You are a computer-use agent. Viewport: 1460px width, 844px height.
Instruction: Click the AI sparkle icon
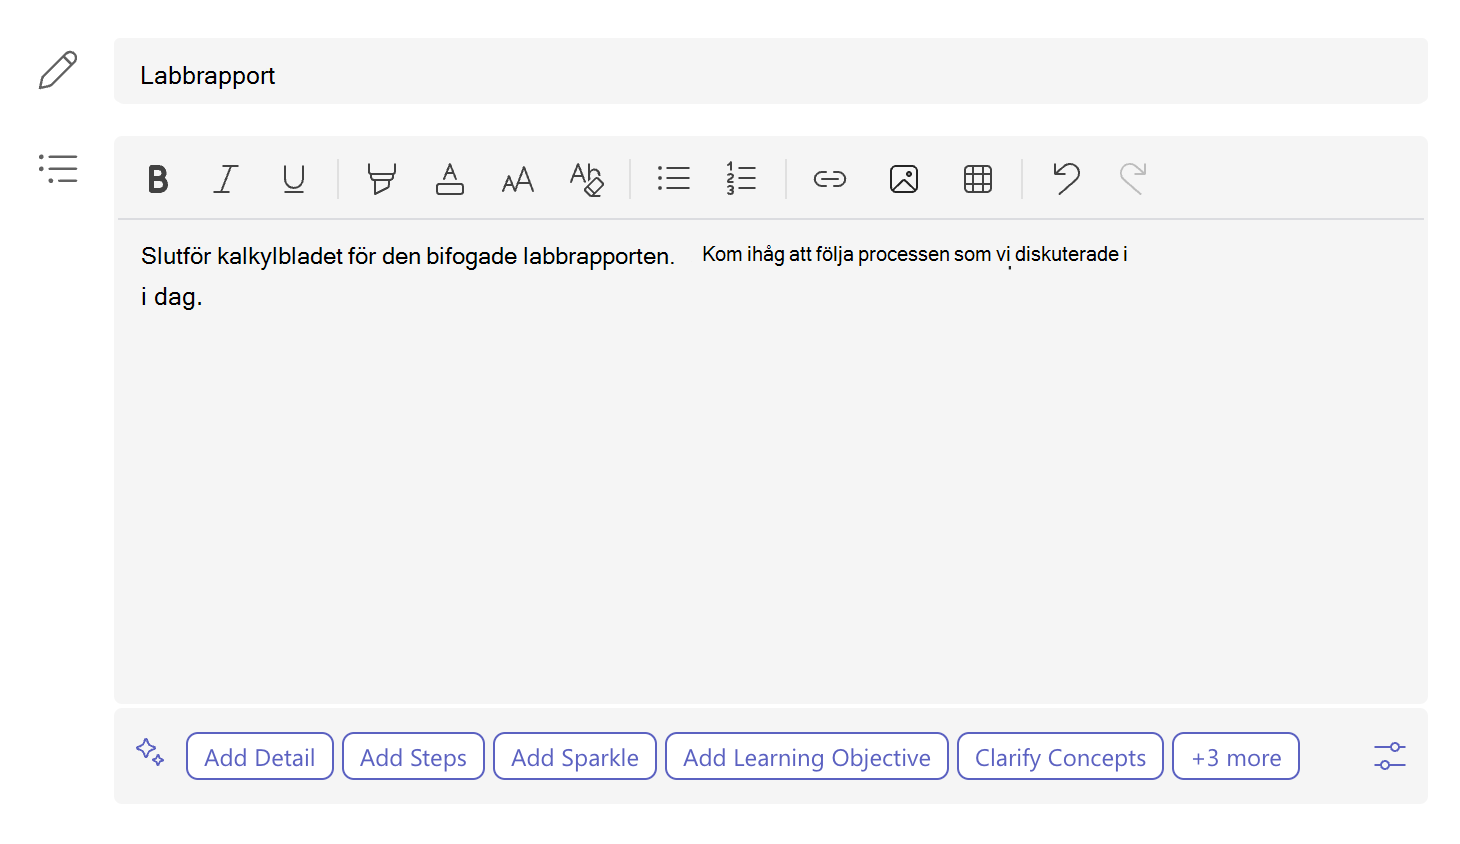tap(150, 752)
